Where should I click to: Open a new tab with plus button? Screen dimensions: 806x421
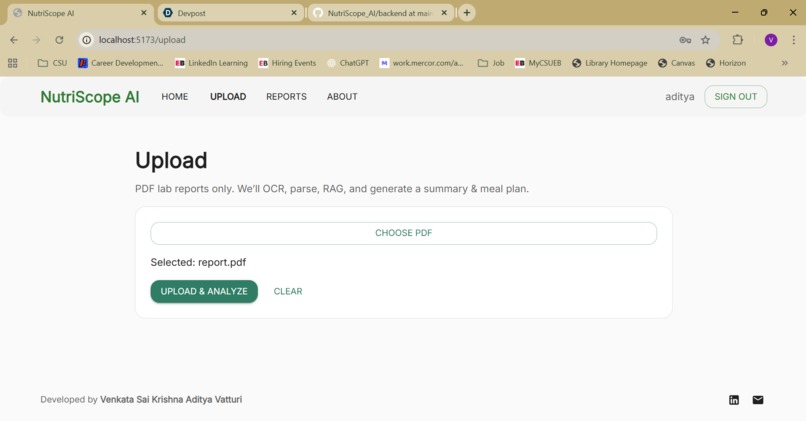coord(467,13)
